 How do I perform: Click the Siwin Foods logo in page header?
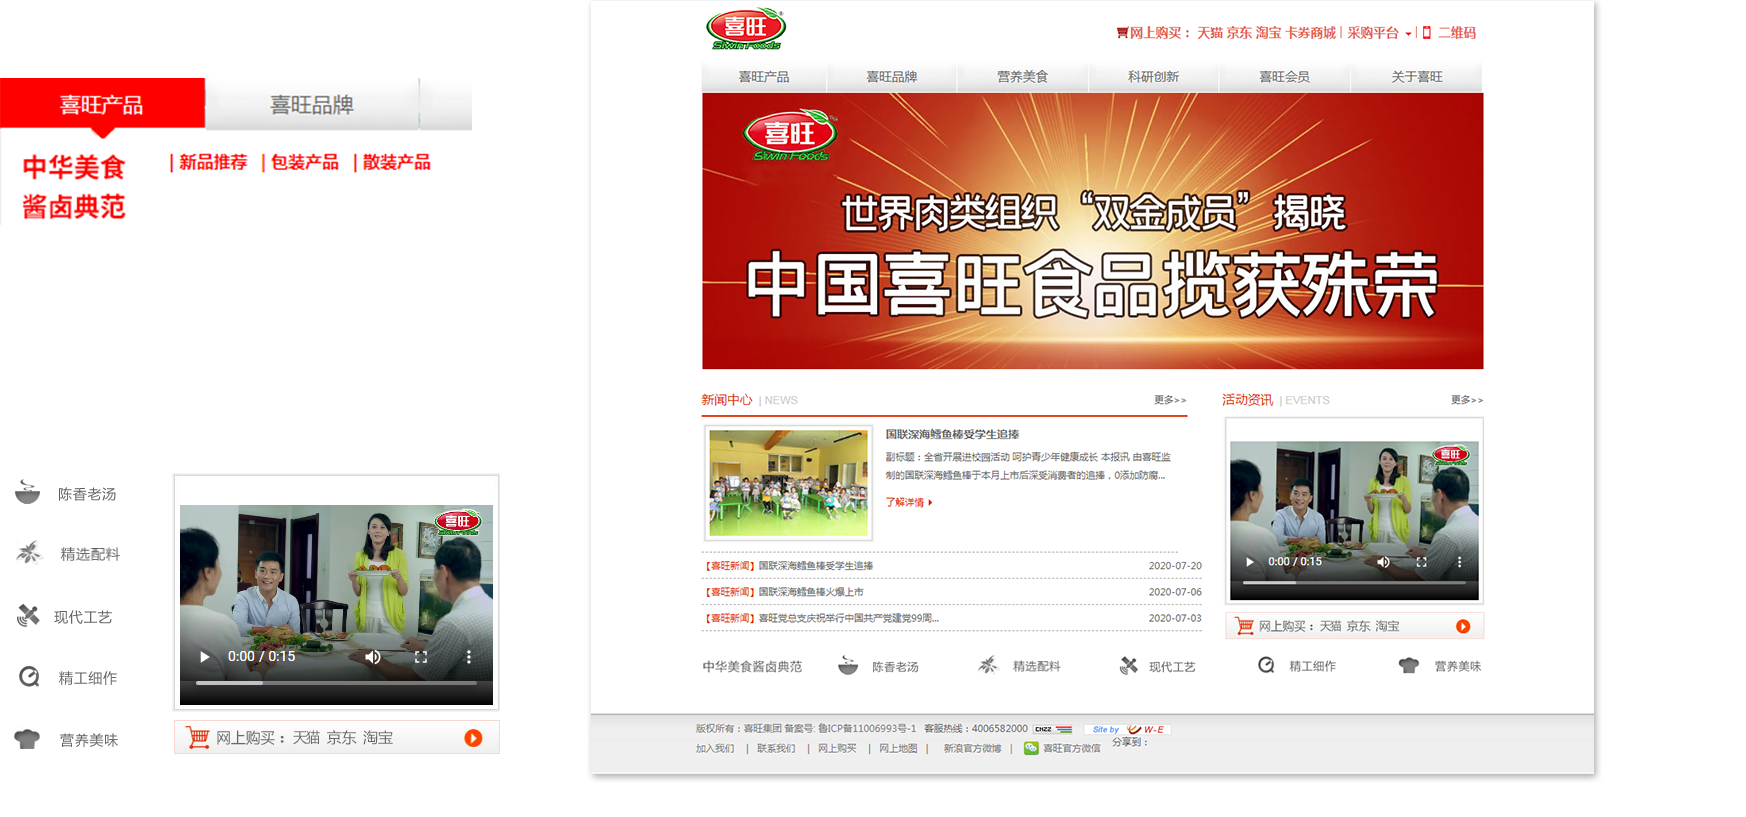[746, 29]
